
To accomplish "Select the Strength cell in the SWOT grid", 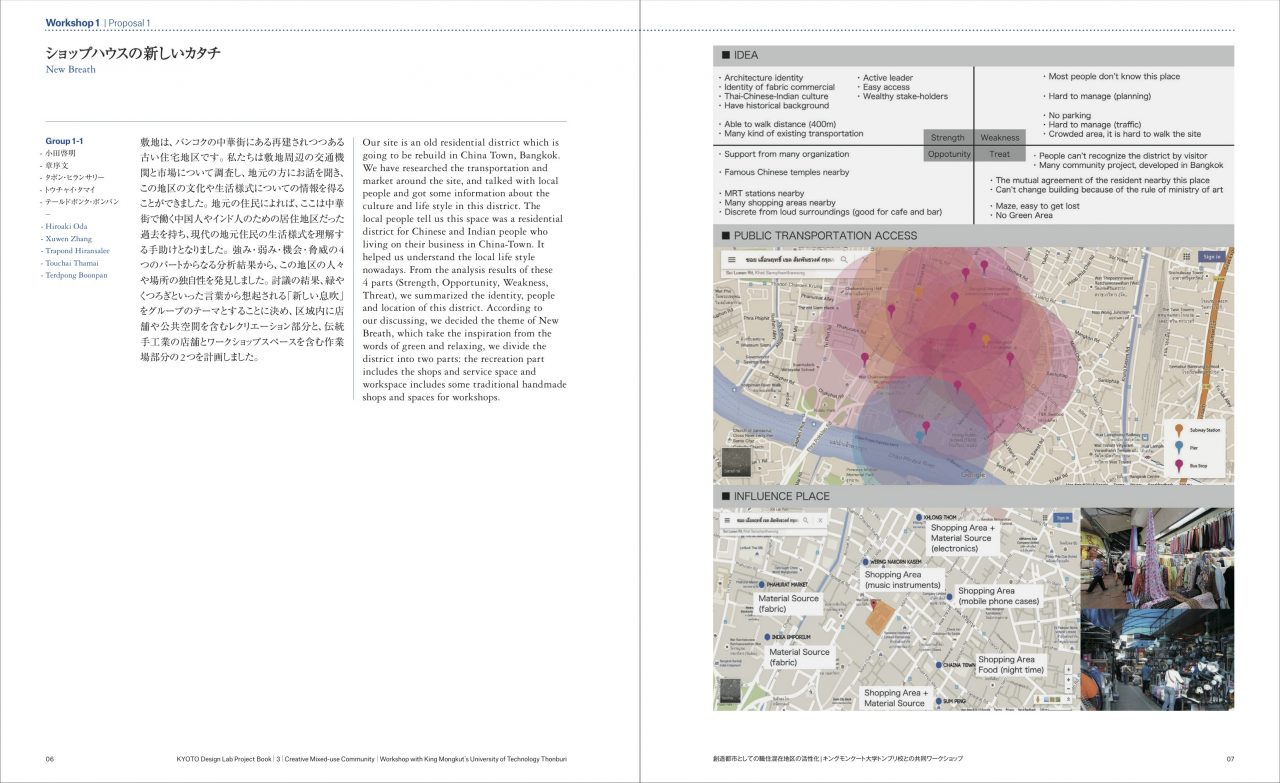I will (947, 137).
